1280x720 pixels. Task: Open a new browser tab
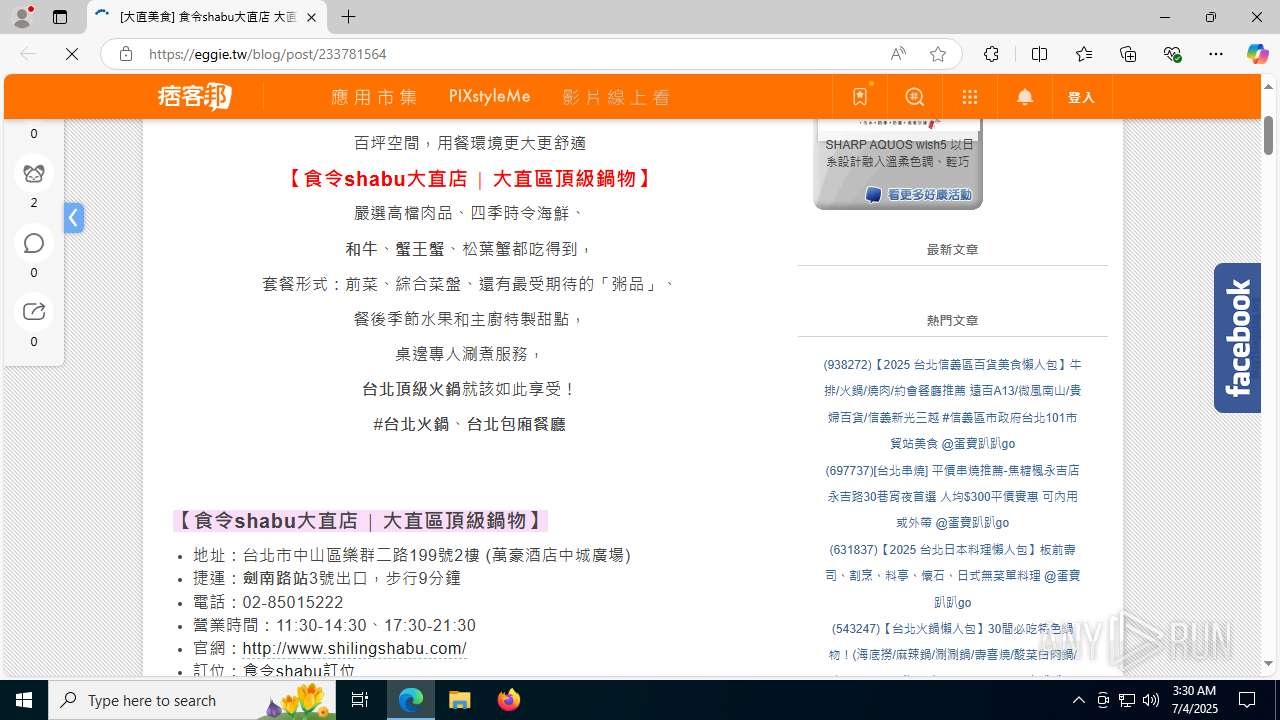348,17
